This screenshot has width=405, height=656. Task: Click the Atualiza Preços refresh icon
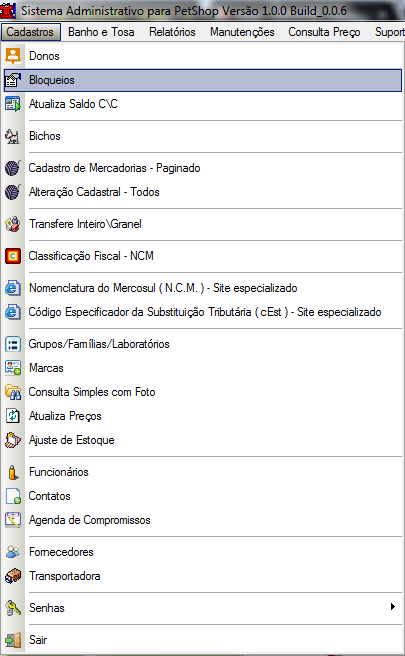tap(13, 416)
